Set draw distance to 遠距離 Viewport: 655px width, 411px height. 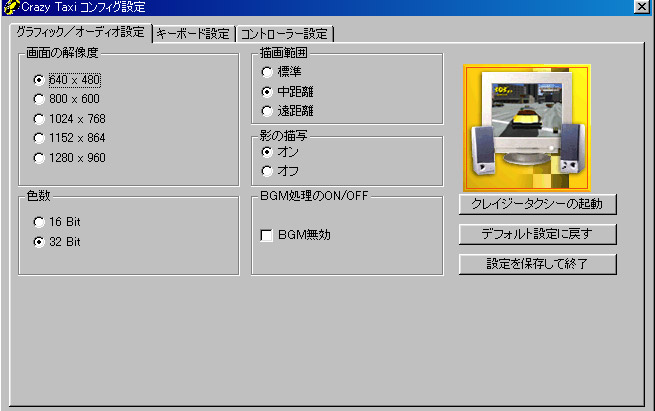coord(267,110)
